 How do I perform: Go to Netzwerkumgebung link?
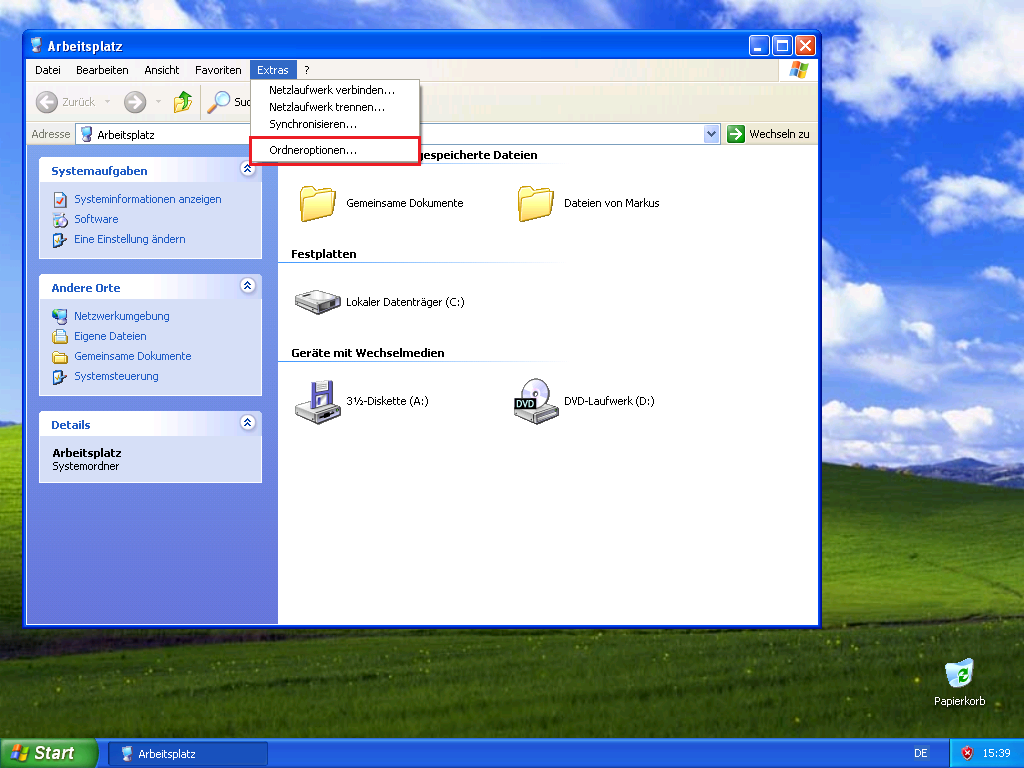pos(121,316)
